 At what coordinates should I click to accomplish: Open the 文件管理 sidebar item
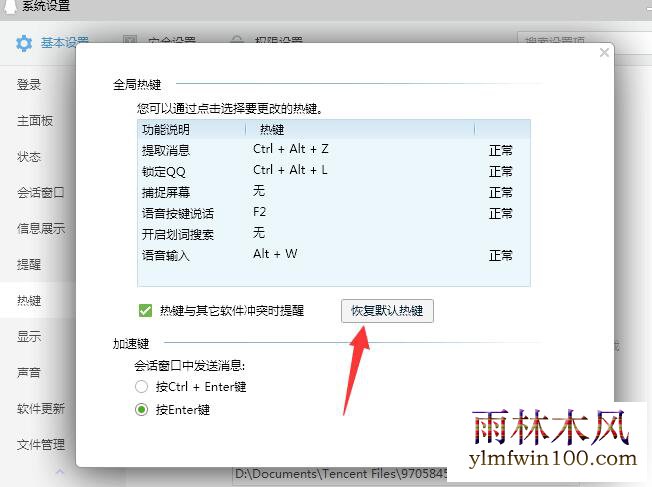click(x=41, y=444)
